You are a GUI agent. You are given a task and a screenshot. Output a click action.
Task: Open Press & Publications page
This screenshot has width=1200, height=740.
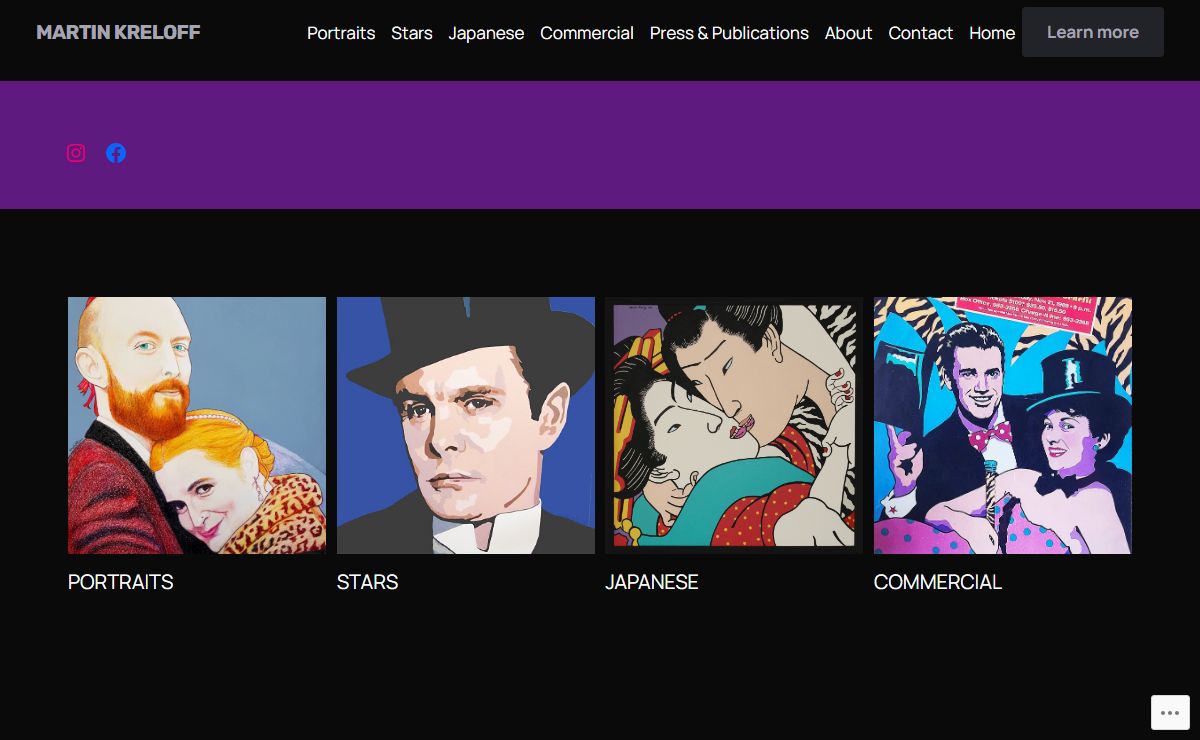[x=729, y=33]
